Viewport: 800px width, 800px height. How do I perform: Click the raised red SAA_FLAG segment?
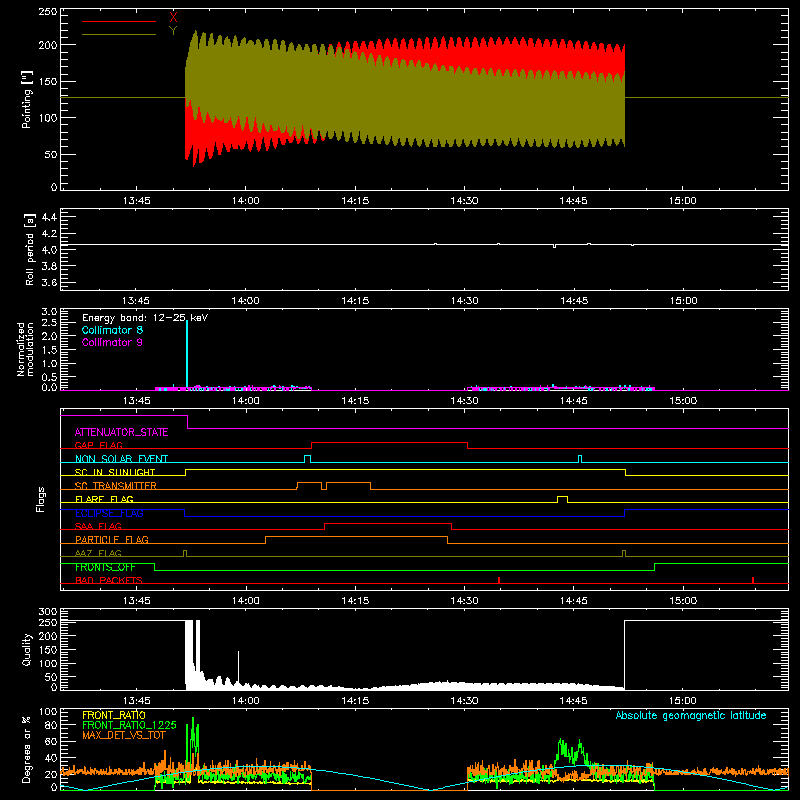pos(388,524)
